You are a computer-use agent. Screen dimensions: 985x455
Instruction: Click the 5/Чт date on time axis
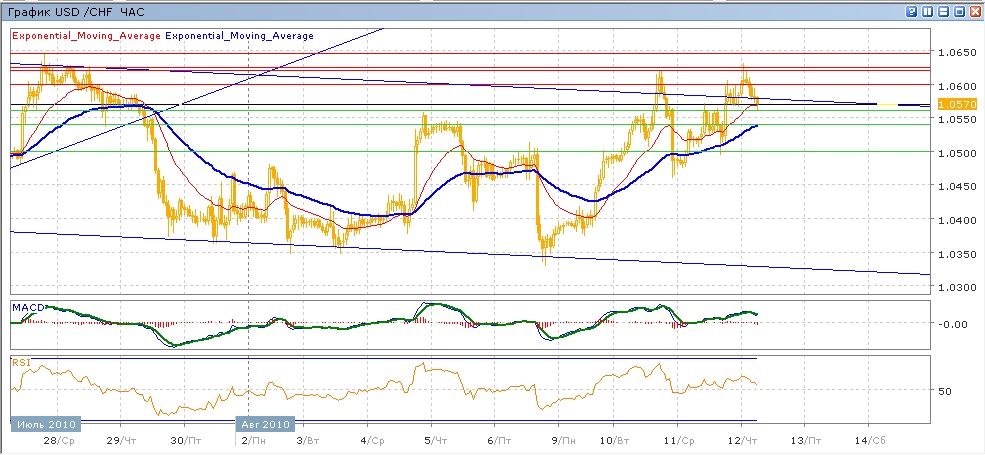(x=435, y=440)
